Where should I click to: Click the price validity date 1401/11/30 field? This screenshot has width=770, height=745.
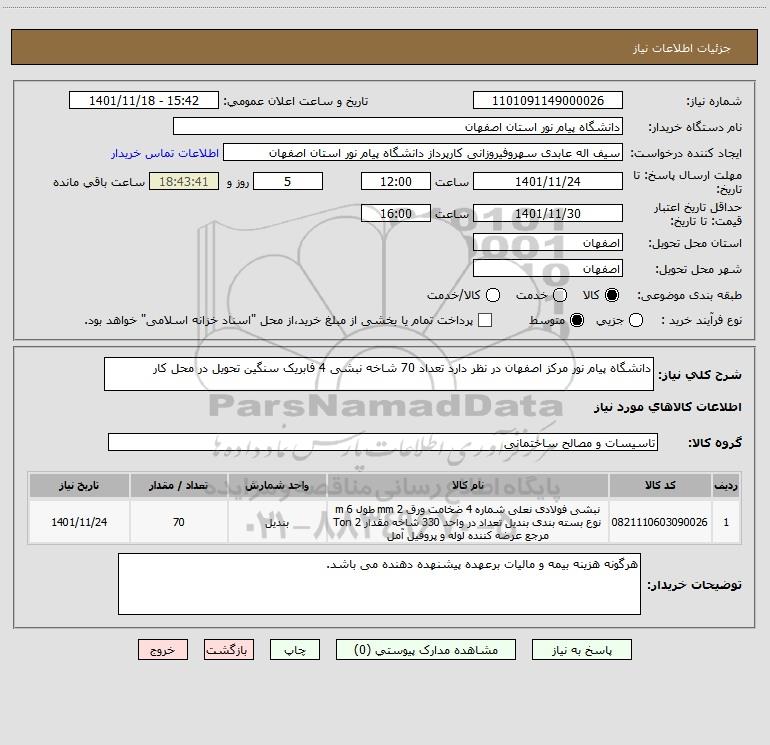(x=548, y=213)
